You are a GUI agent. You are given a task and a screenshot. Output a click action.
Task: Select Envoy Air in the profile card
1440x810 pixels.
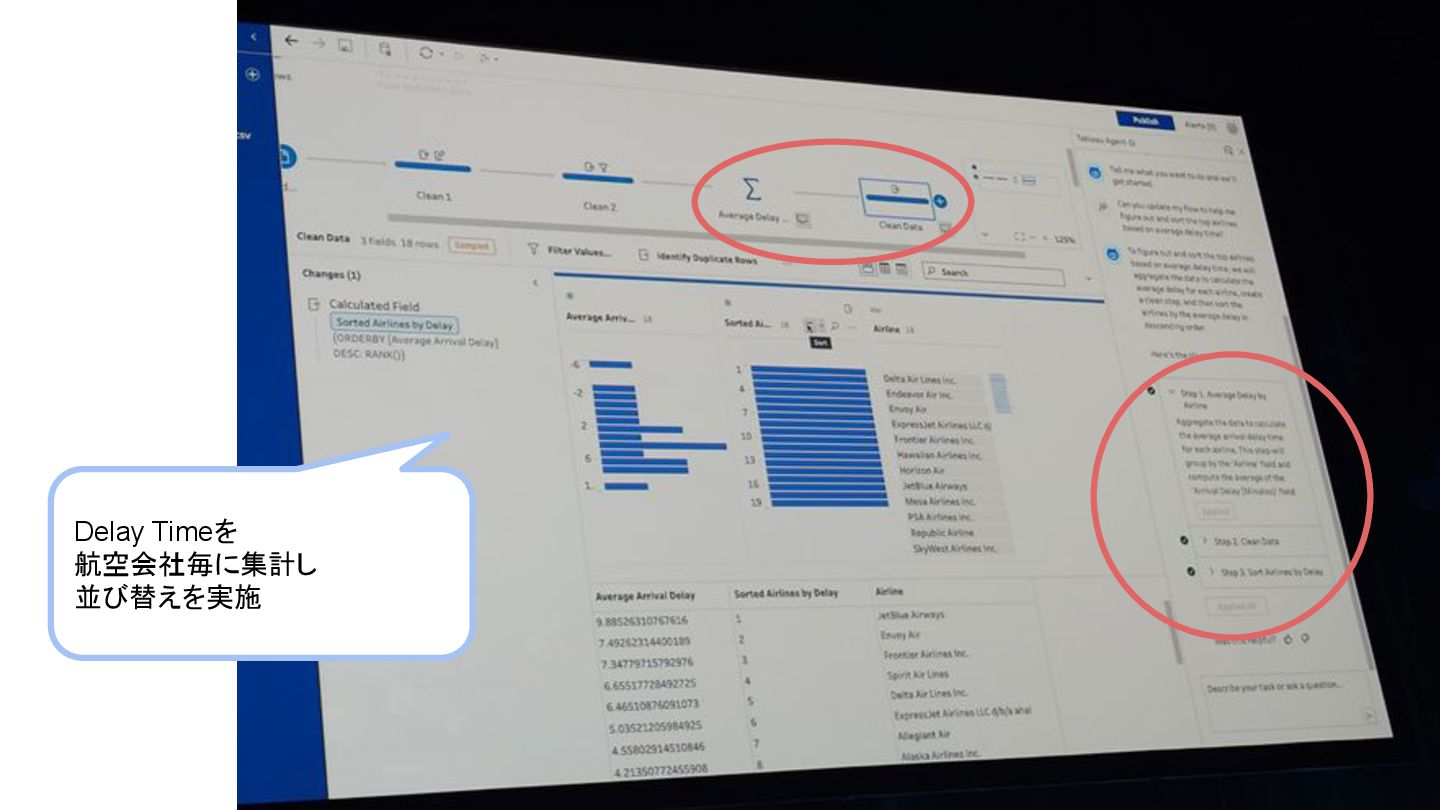(x=907, y=409)
